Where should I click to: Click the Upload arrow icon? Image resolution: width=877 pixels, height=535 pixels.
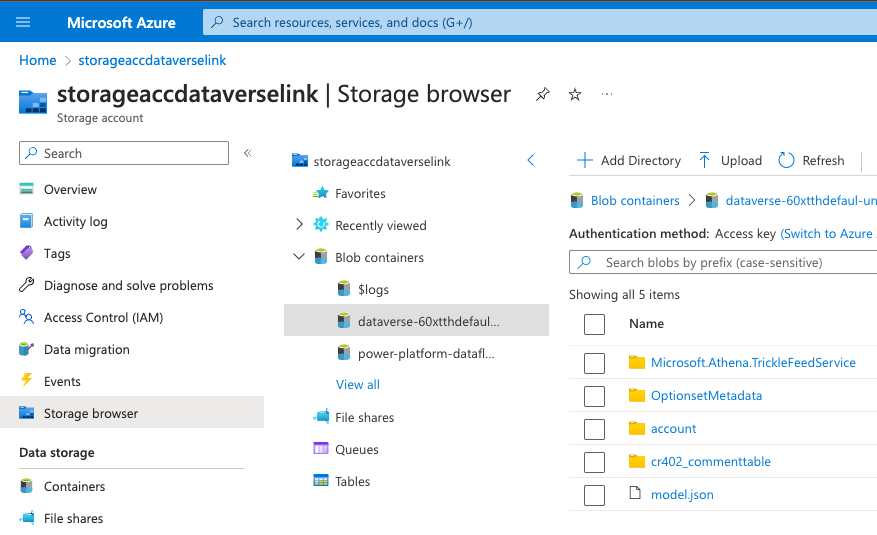point(705,160)
